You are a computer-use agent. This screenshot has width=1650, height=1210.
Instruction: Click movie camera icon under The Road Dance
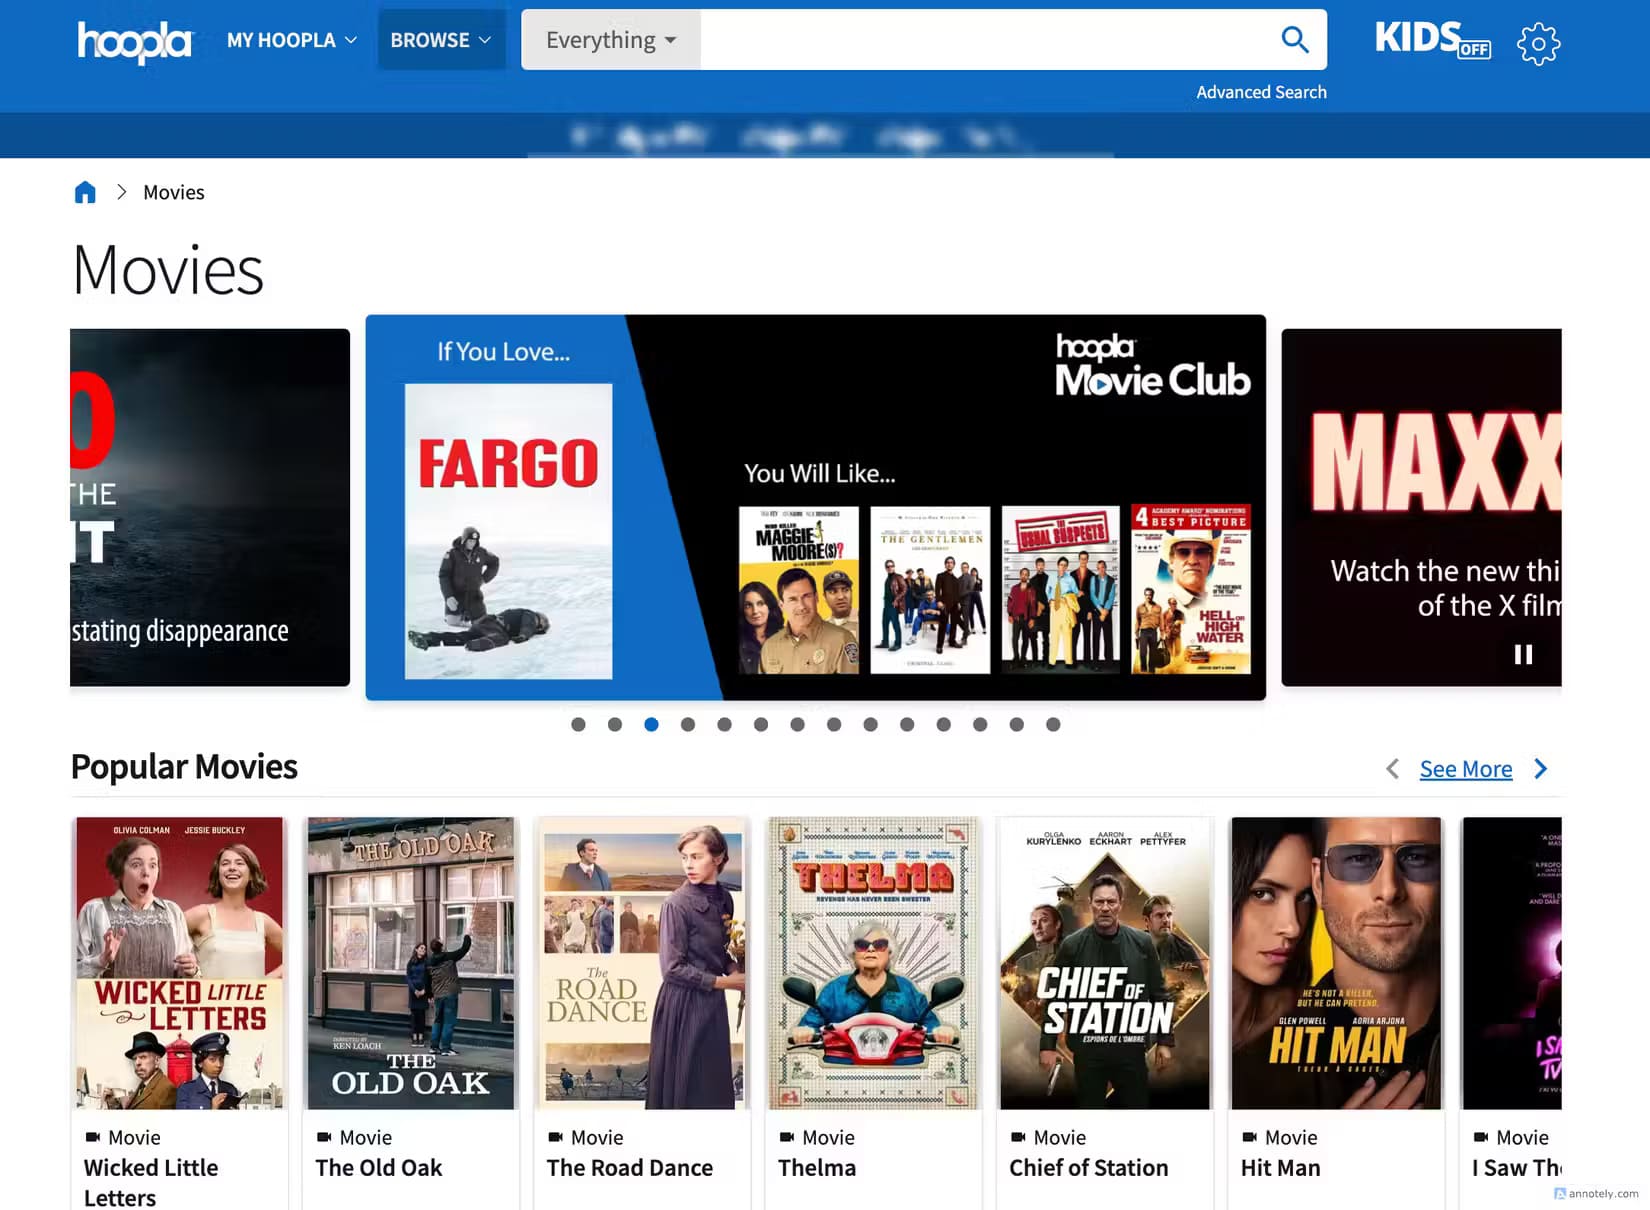coord(556,1137)
